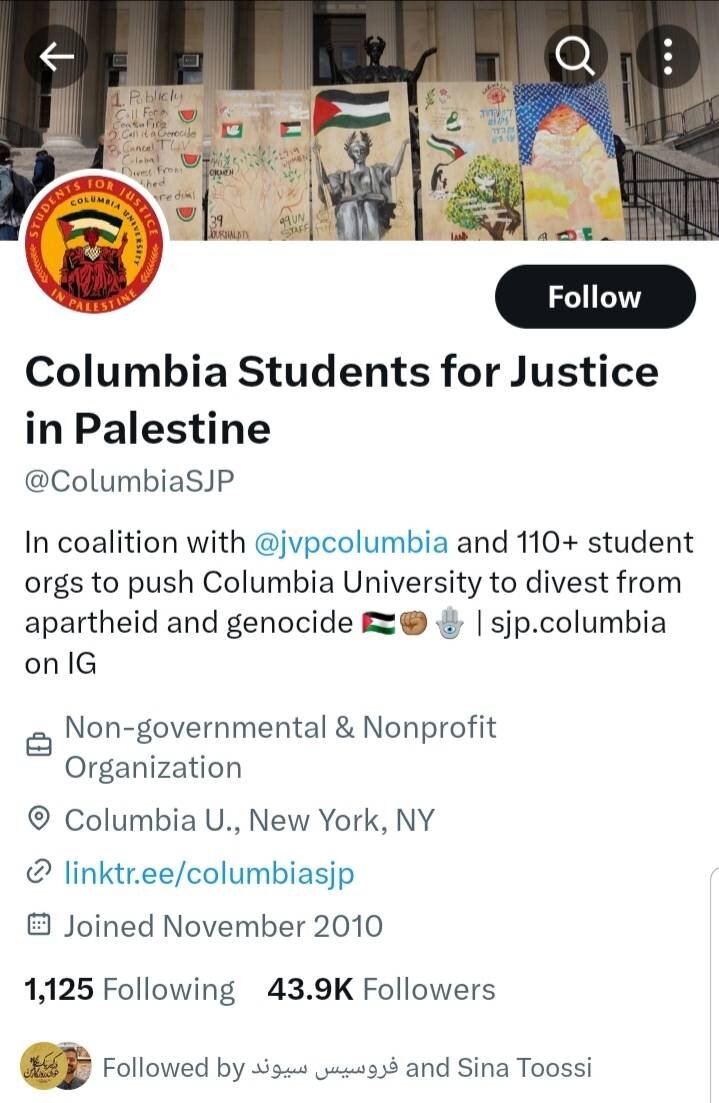Screen dimensions: 719x1103
Task: Click the Non-governmental & Nonprofit Organization label
Action: point(280,747)
